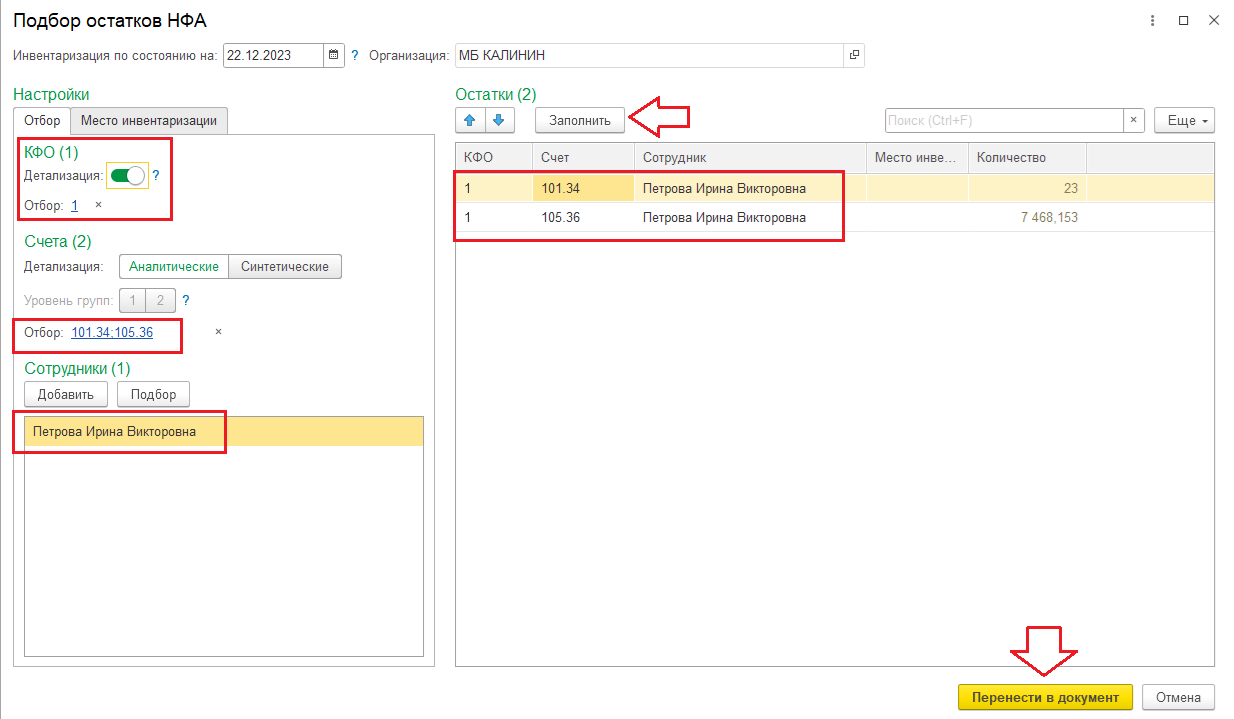The image size is (1234, 719).
Task: Click Перенести в документ button
Action: click(x=1045, y=697)
